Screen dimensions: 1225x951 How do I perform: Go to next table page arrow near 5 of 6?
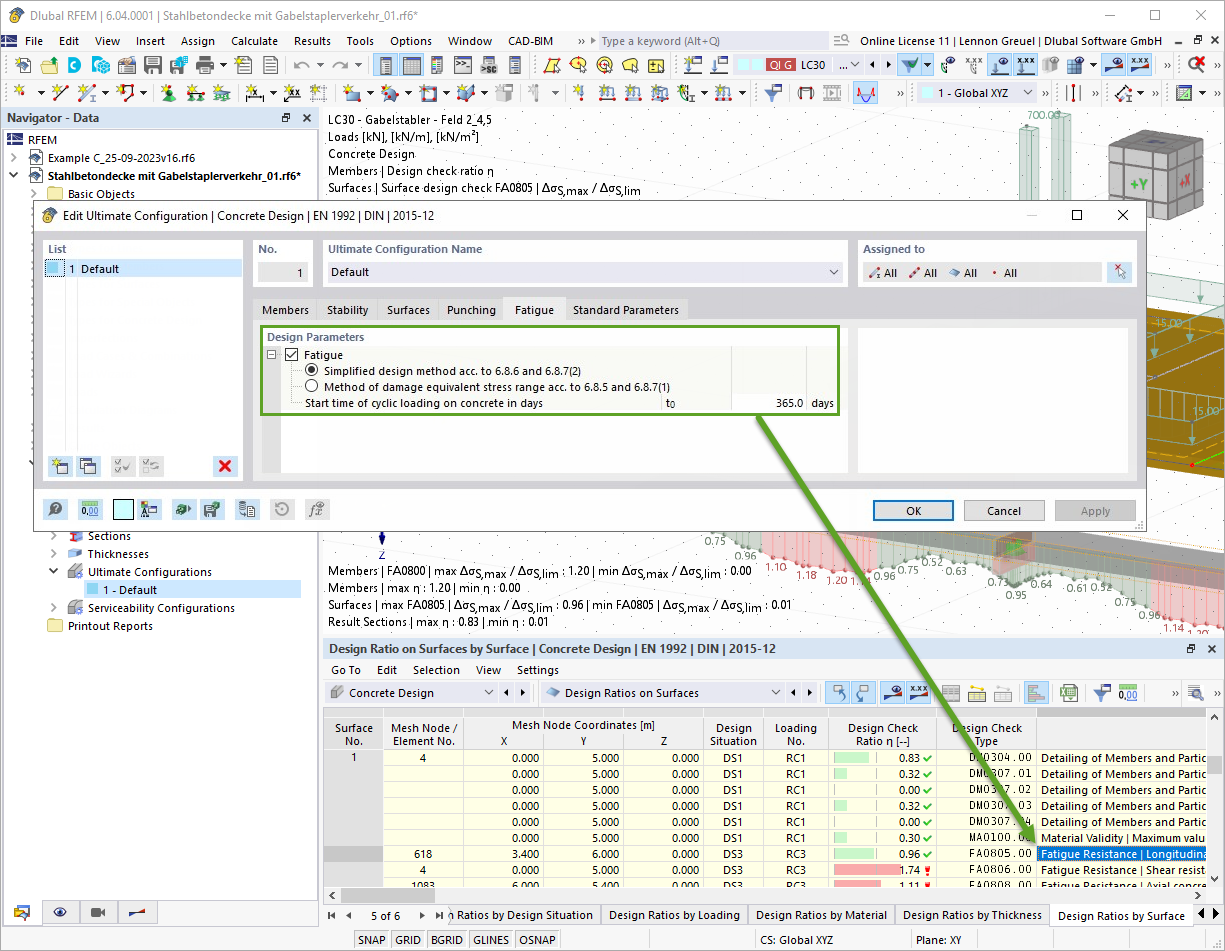(x=423, y=915)
